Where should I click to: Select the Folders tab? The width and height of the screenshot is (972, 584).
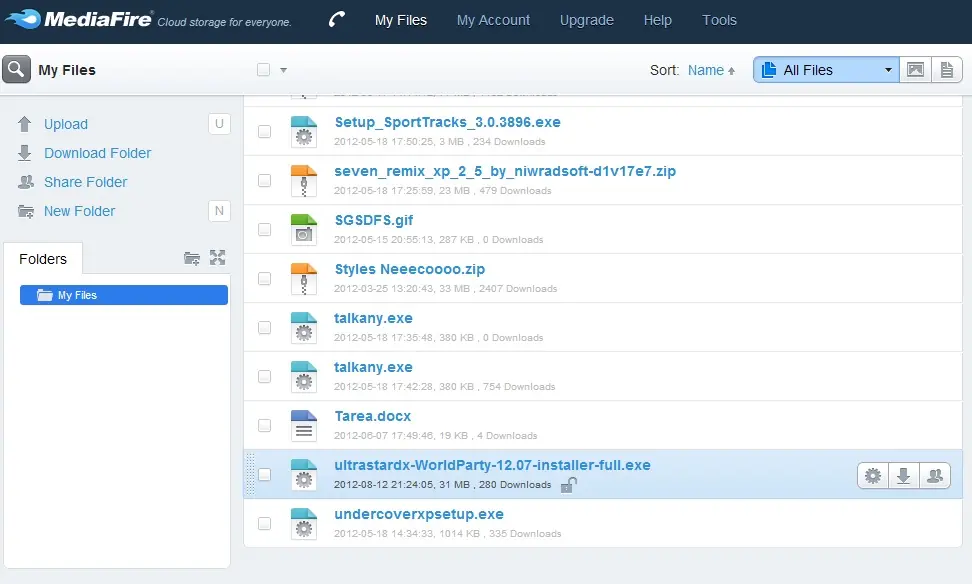click(x=43, y=259)
